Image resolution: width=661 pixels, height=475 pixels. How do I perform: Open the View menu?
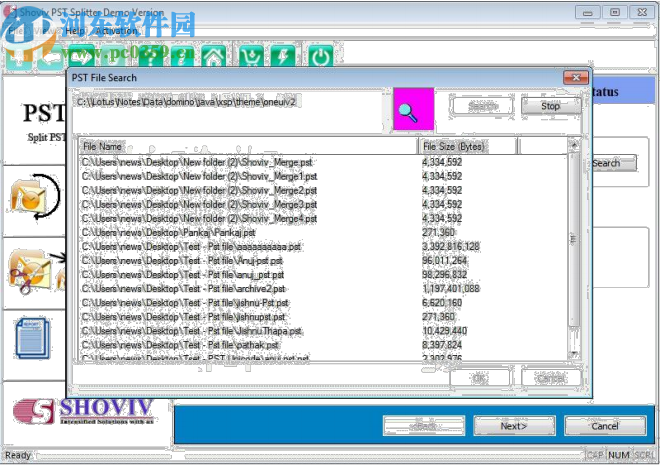point(42,31)
